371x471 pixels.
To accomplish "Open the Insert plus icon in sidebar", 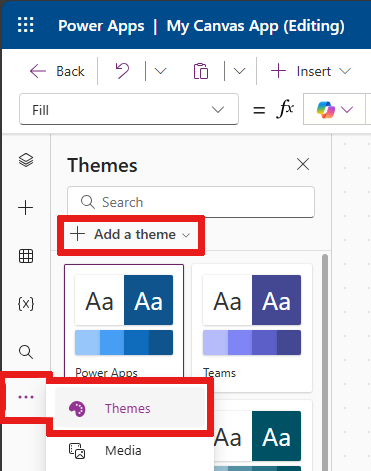I will tap(26, 208).
